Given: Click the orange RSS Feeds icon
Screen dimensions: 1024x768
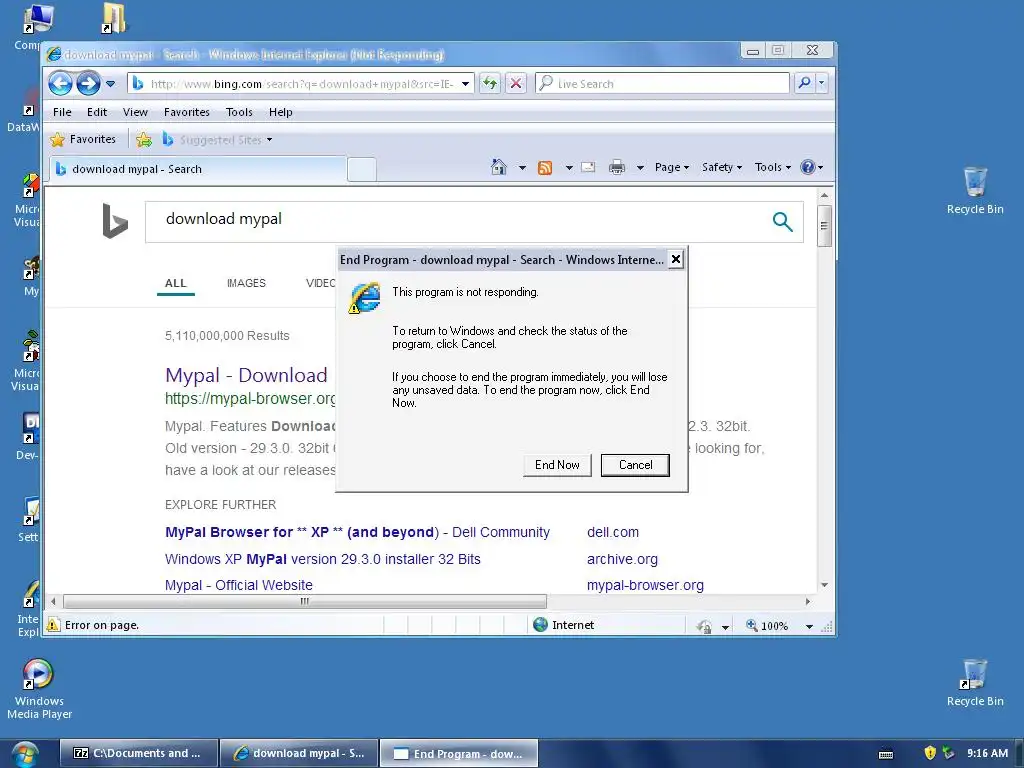Looking at the screenshot, I should [545, 168].
